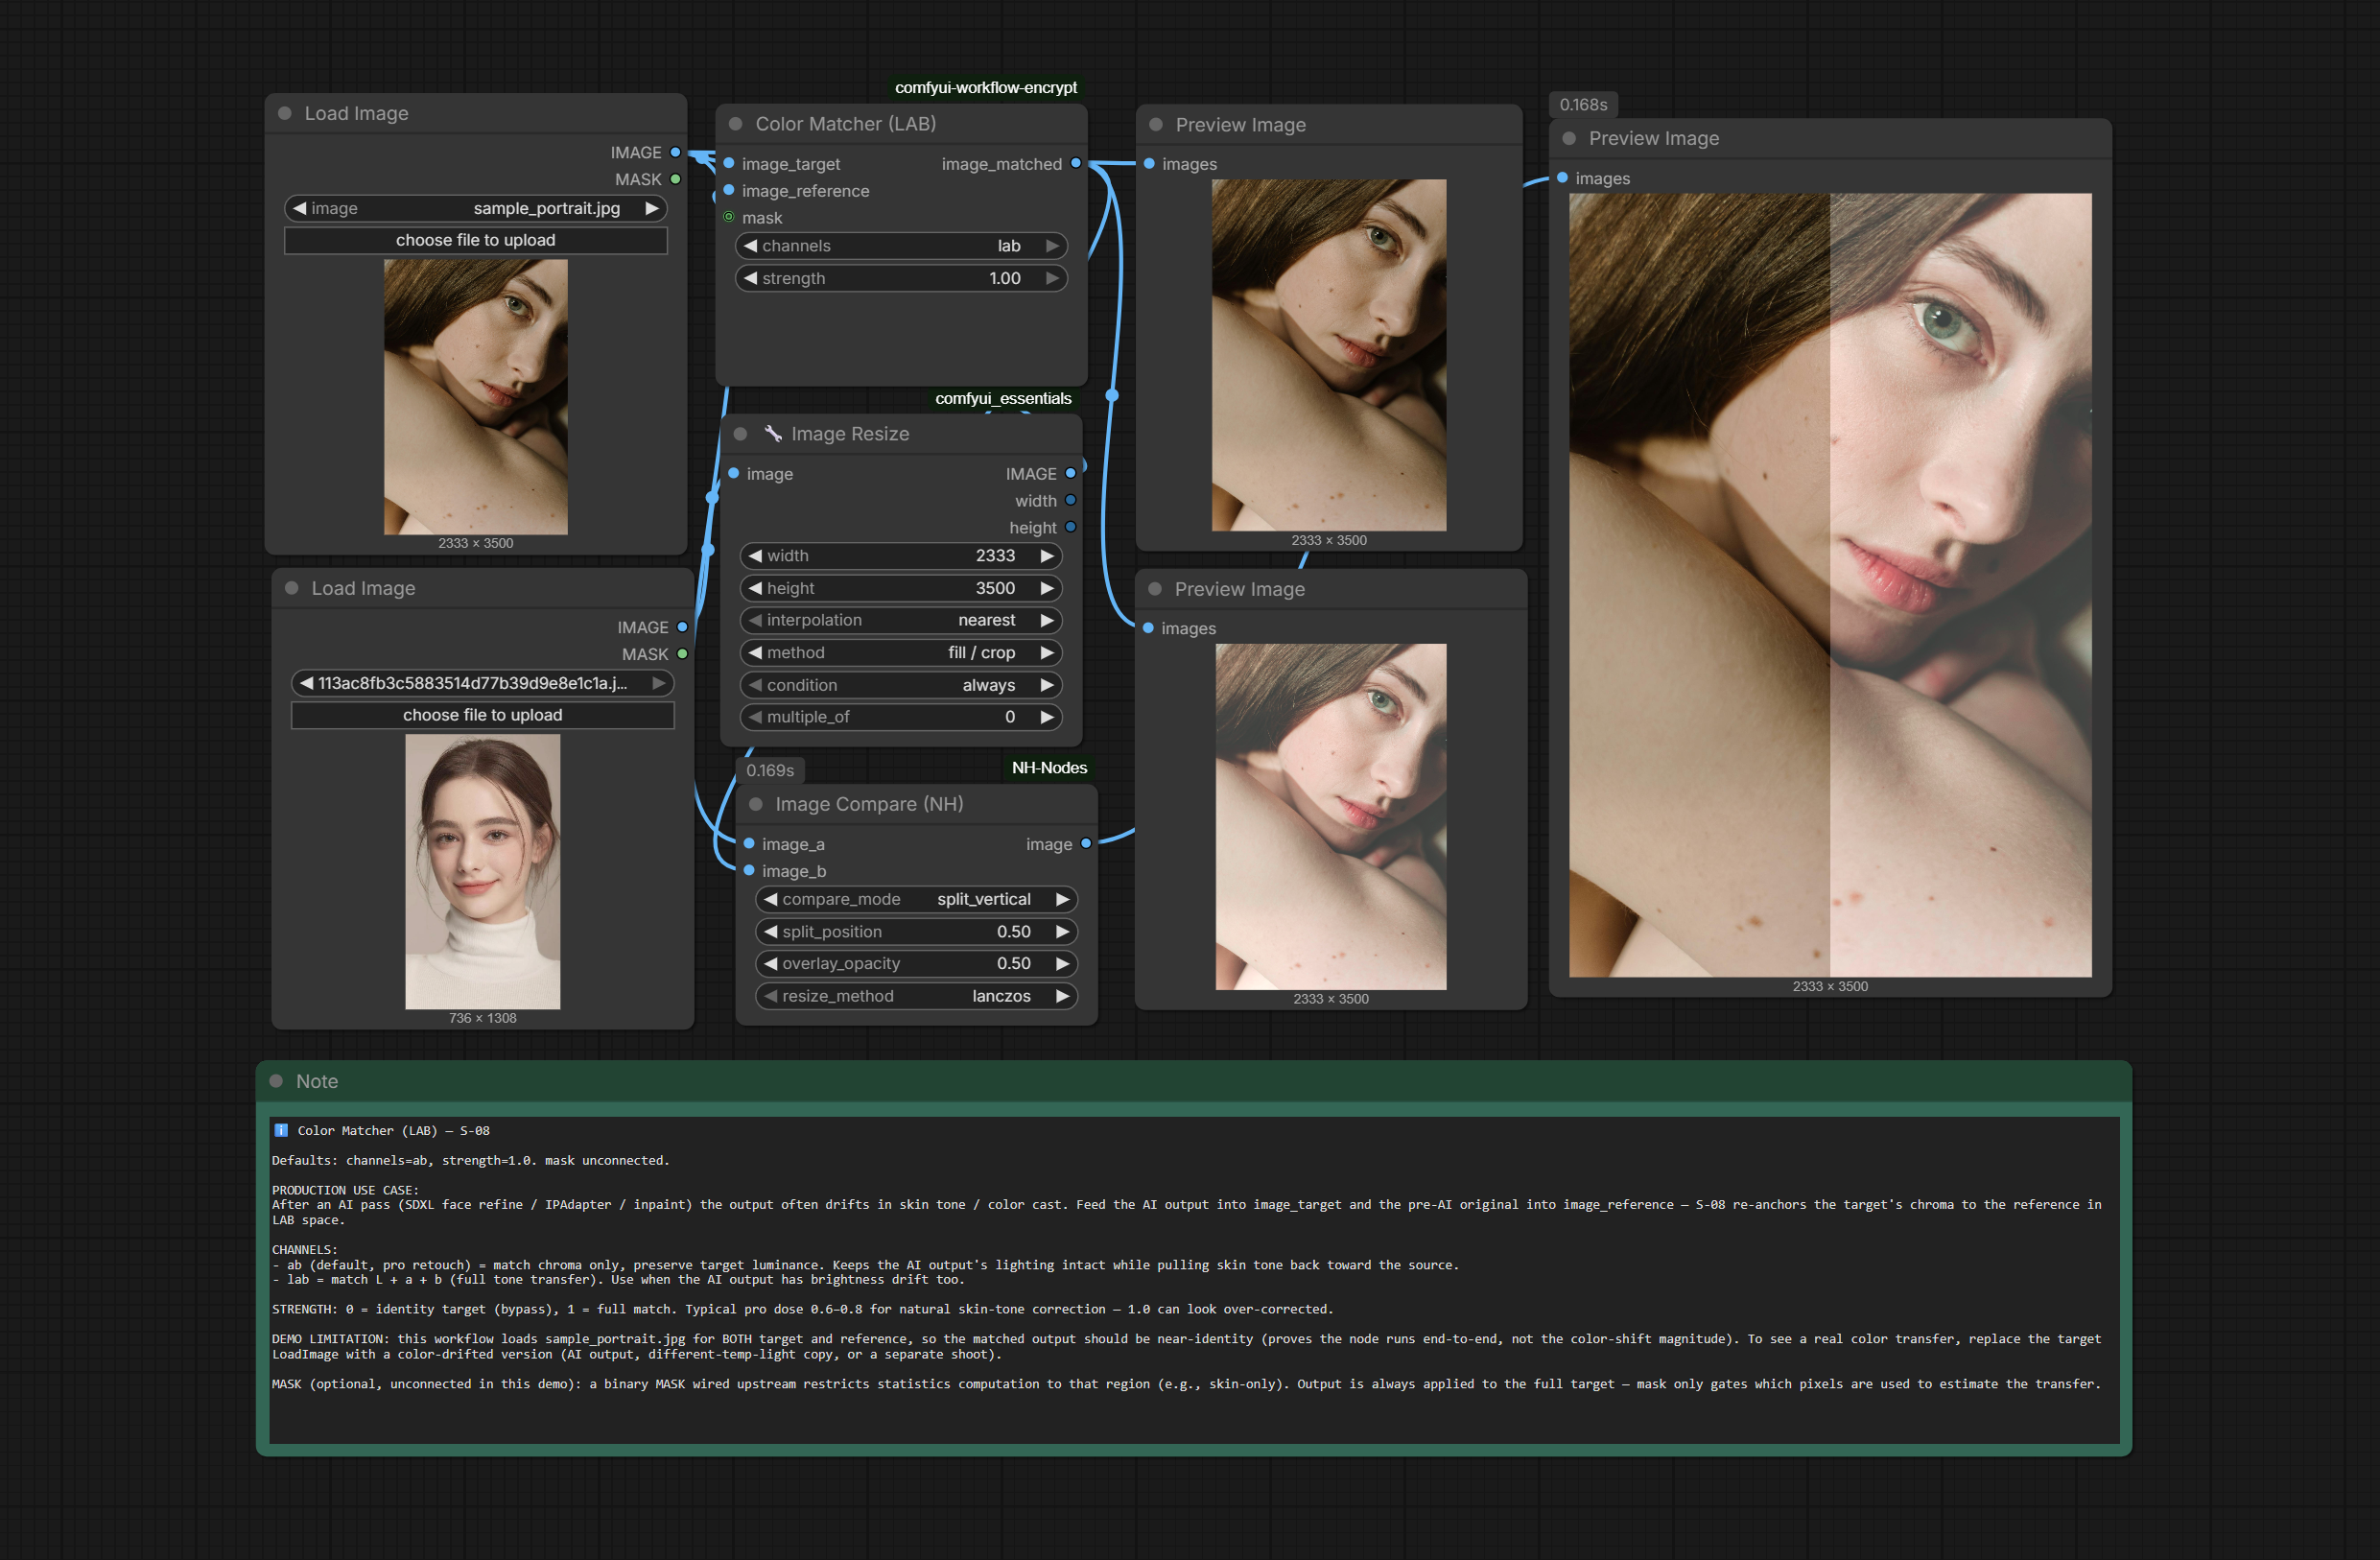Click the height 3500 input field
This screenshot has width=2380, height=1560.
tap(901, 588)
